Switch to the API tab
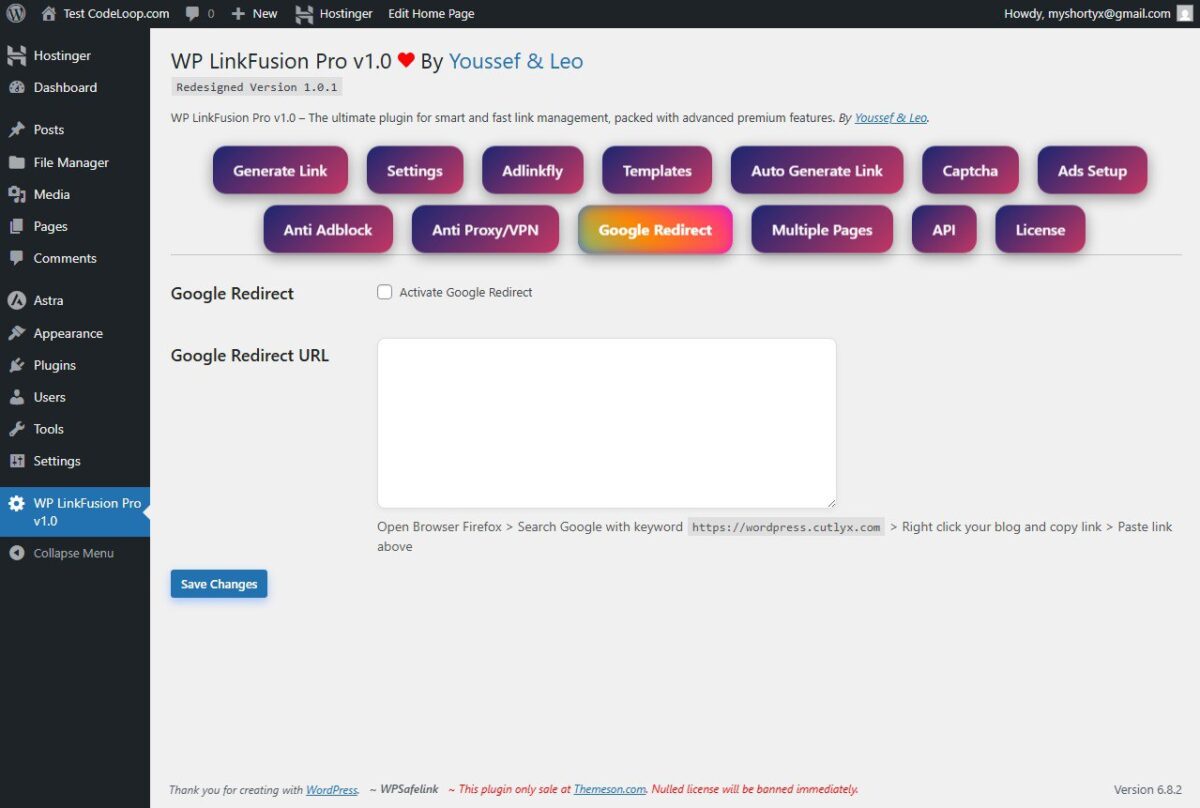Viewport: 1200px width, 808px height. (944, 229)
